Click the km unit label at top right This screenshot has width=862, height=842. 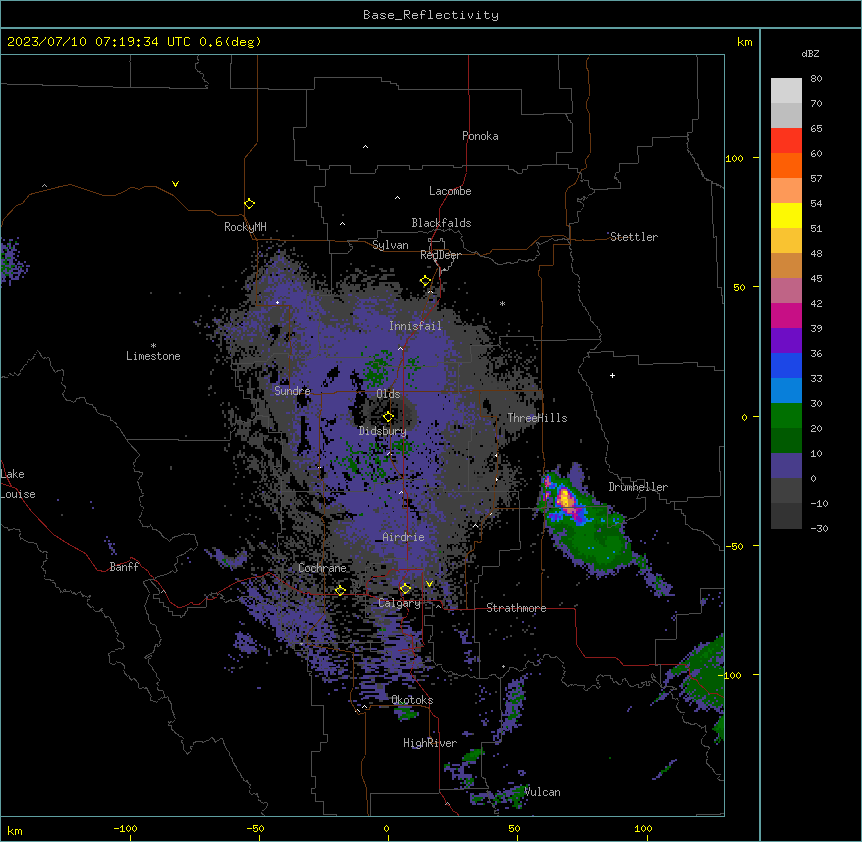click(x=745, y=42)
